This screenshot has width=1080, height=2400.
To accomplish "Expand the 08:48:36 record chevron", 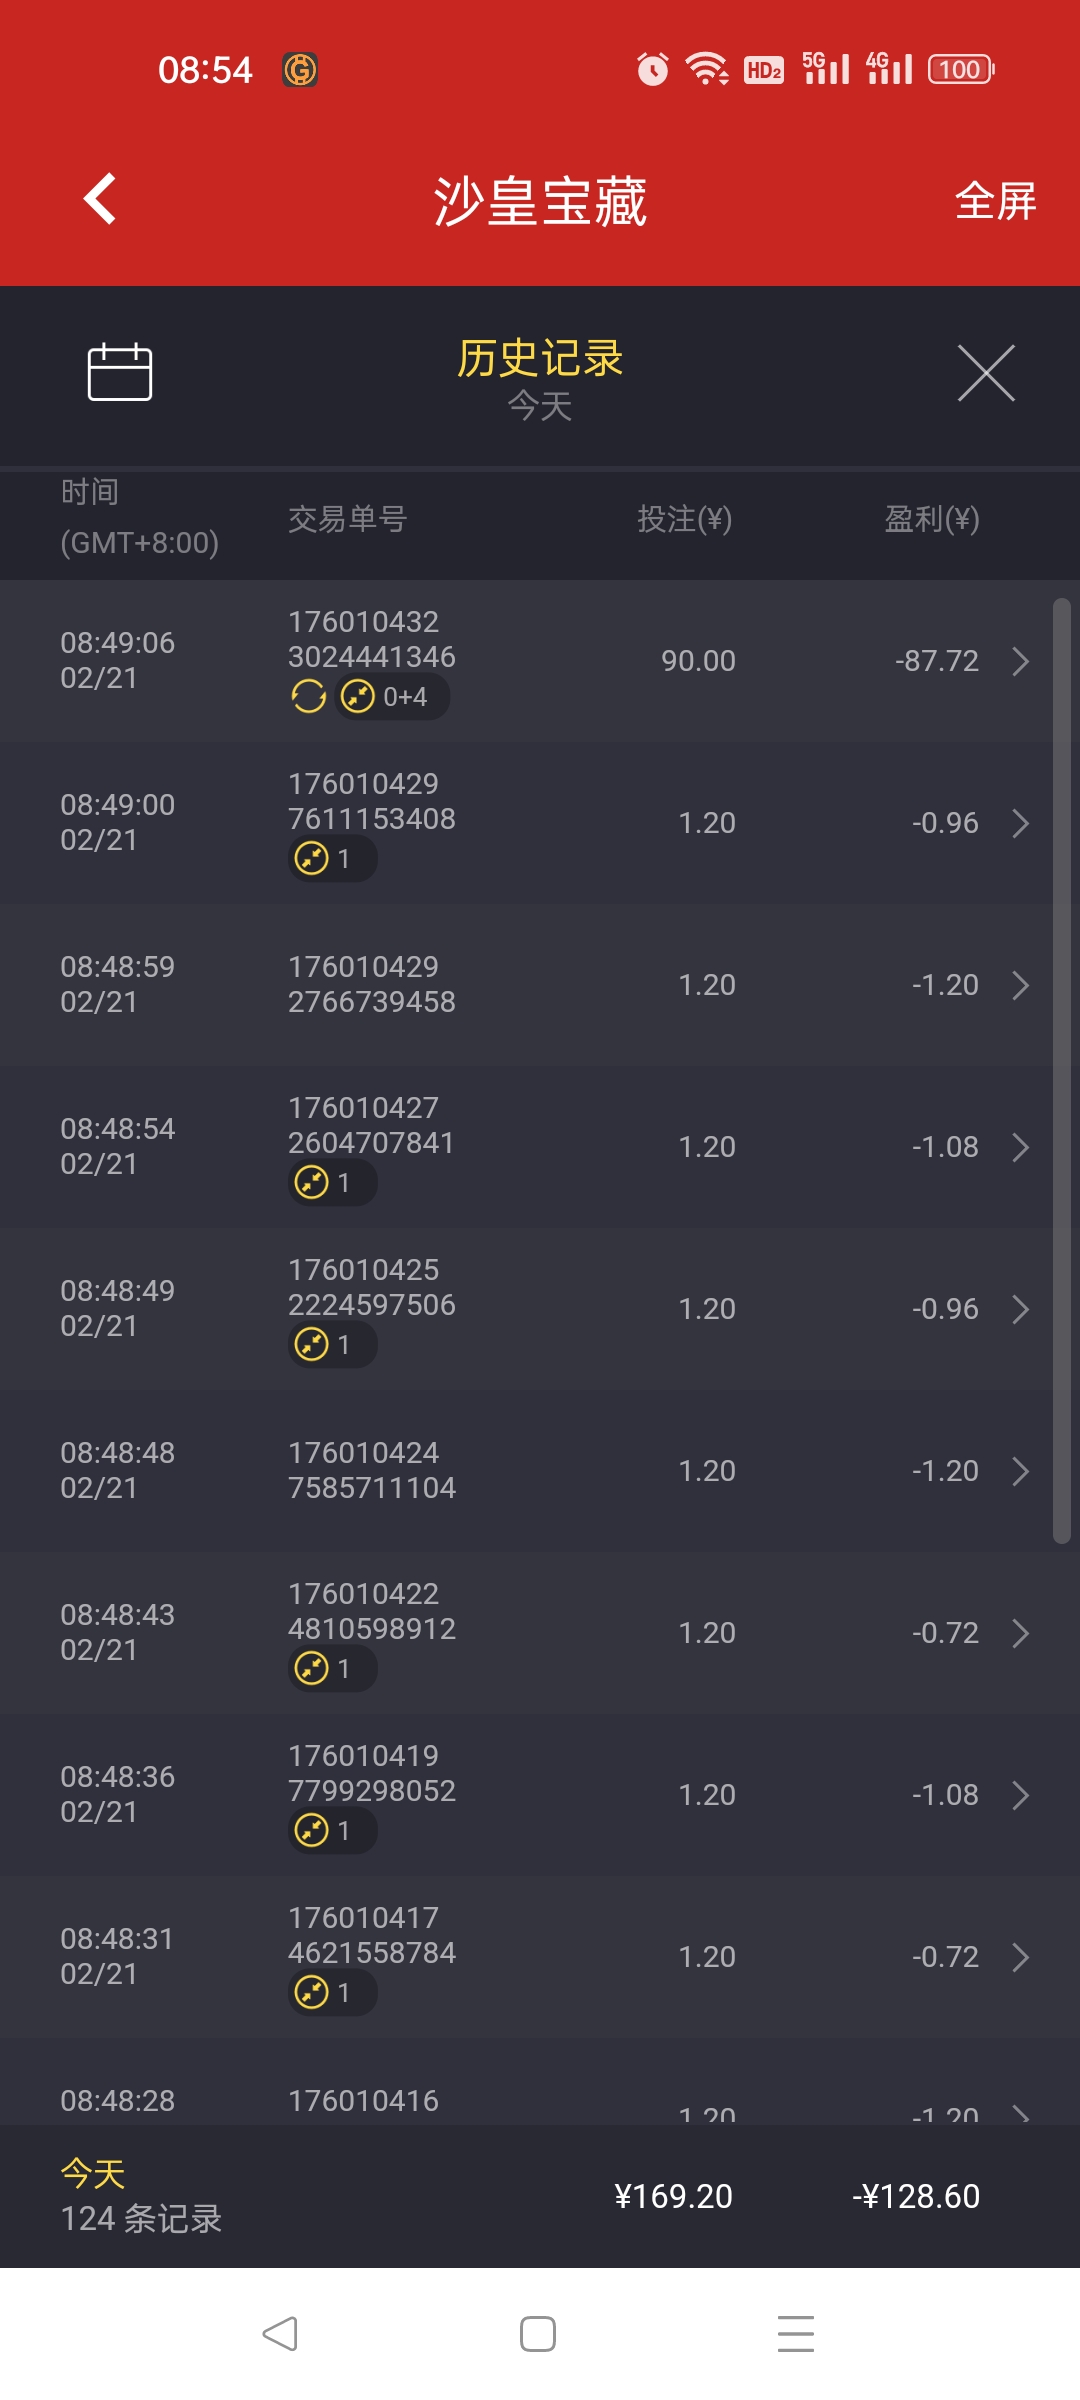I will [x=1020, y=1795].
